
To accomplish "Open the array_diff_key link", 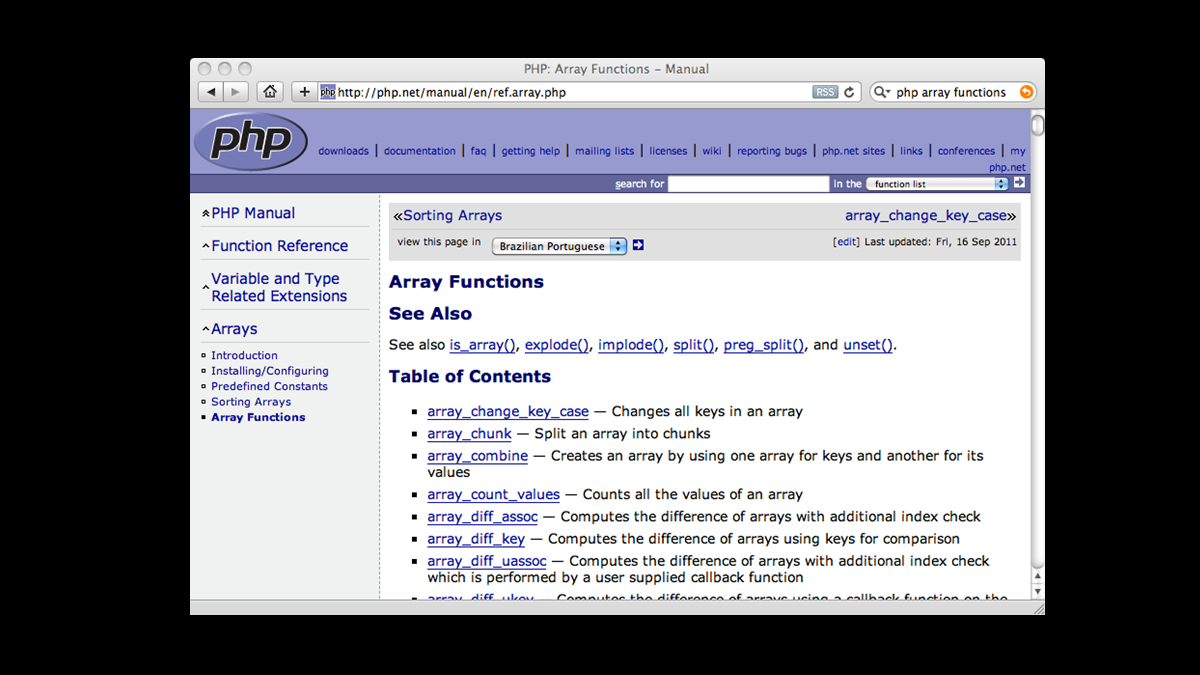I will [x=476, y=539].
